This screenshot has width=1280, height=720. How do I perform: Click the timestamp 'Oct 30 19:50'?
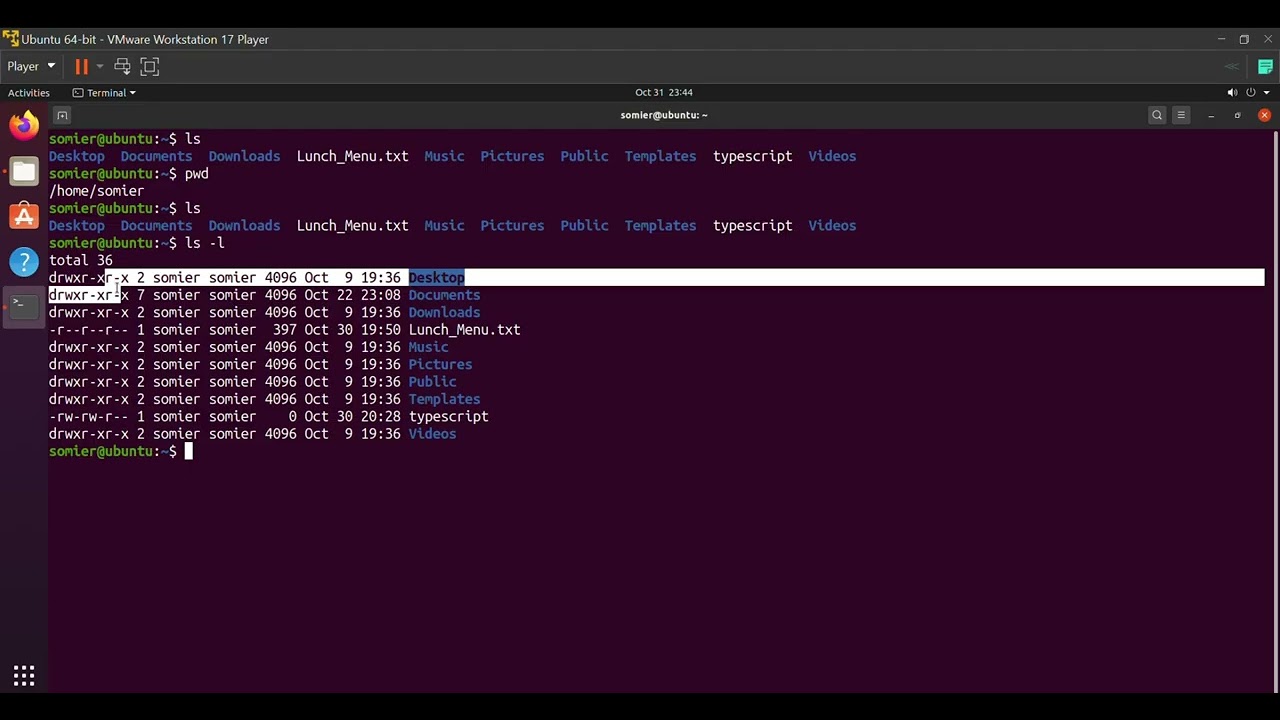pyautogui.click(x=352, y=330)
